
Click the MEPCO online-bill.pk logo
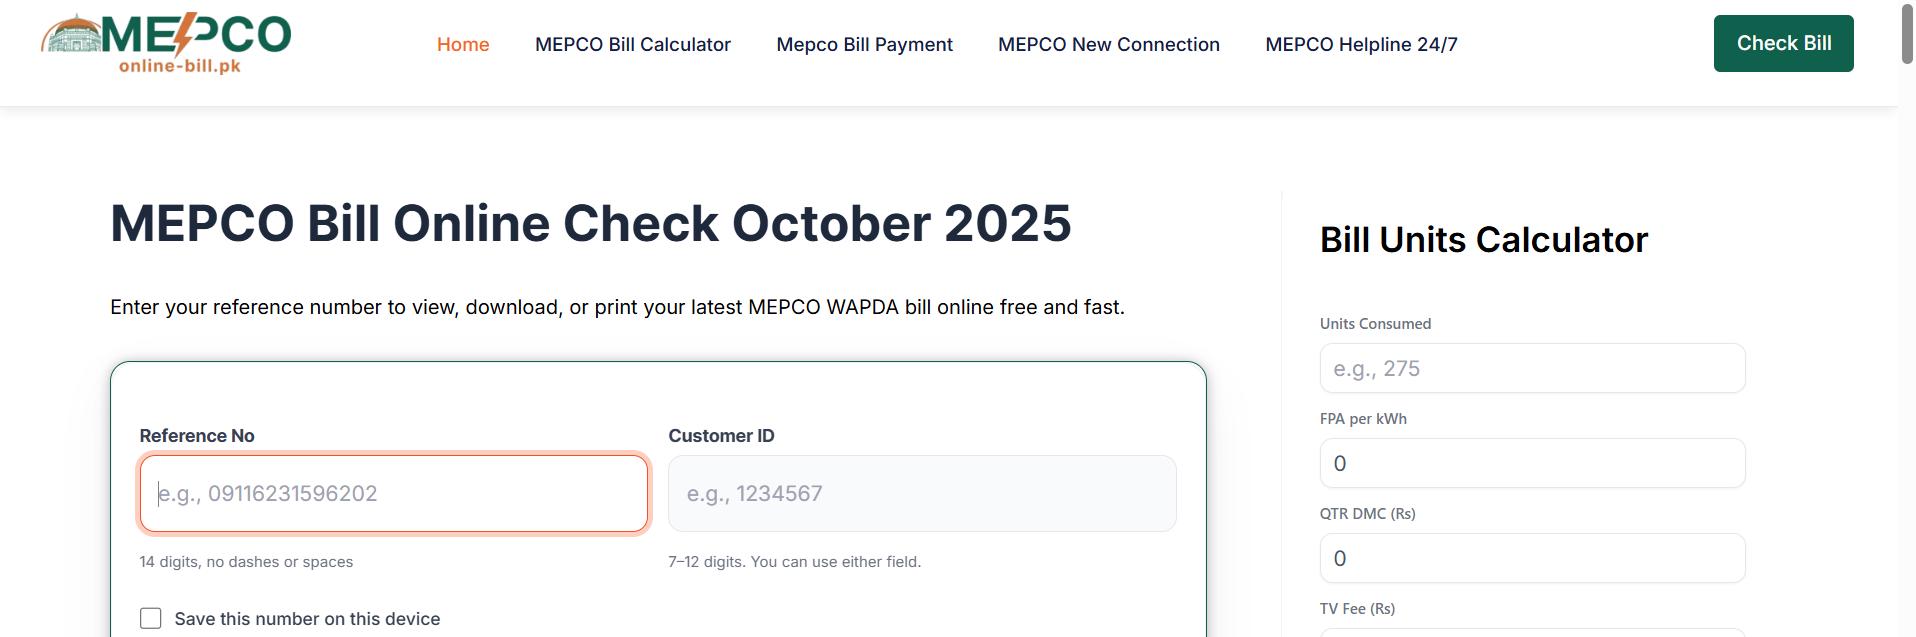(166, 44)
